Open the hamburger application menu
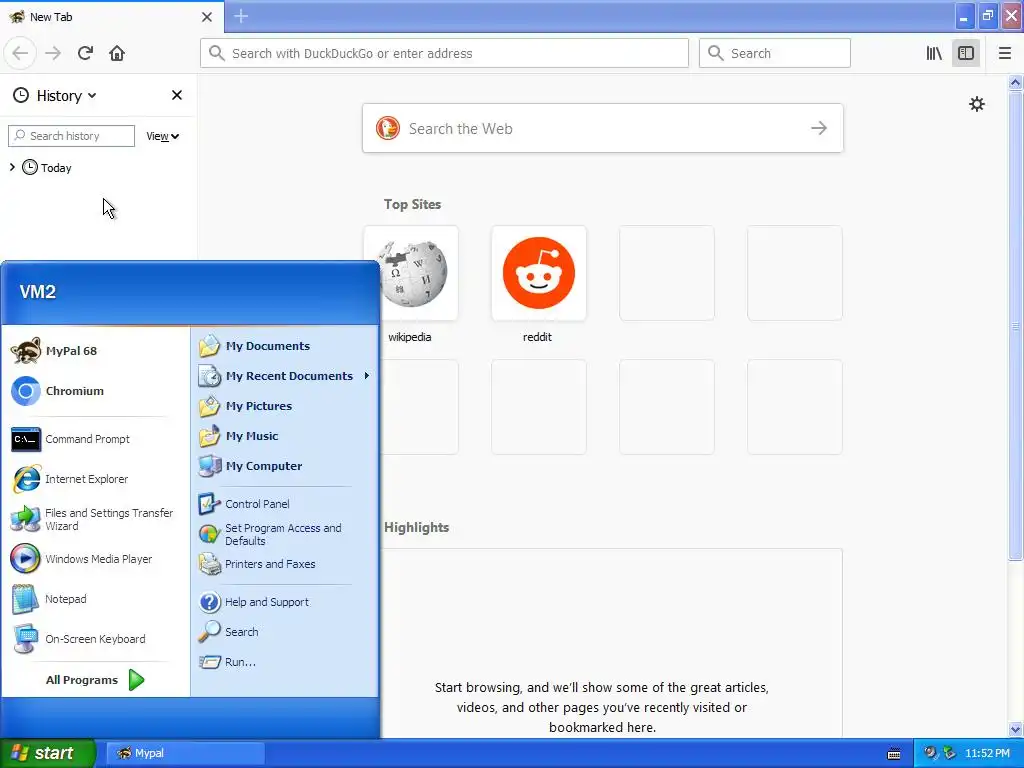The image size is (1024, 768). pos(1004,53)
